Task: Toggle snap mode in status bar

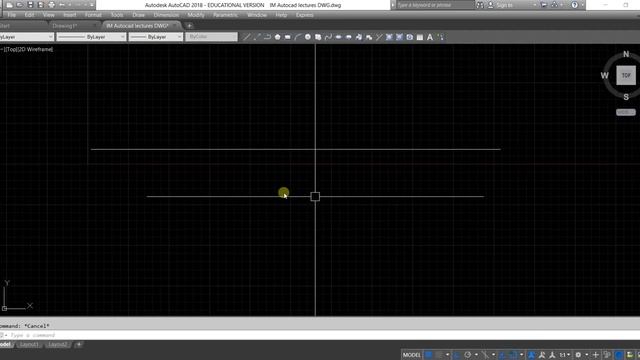Action: [x=439, y=355]
